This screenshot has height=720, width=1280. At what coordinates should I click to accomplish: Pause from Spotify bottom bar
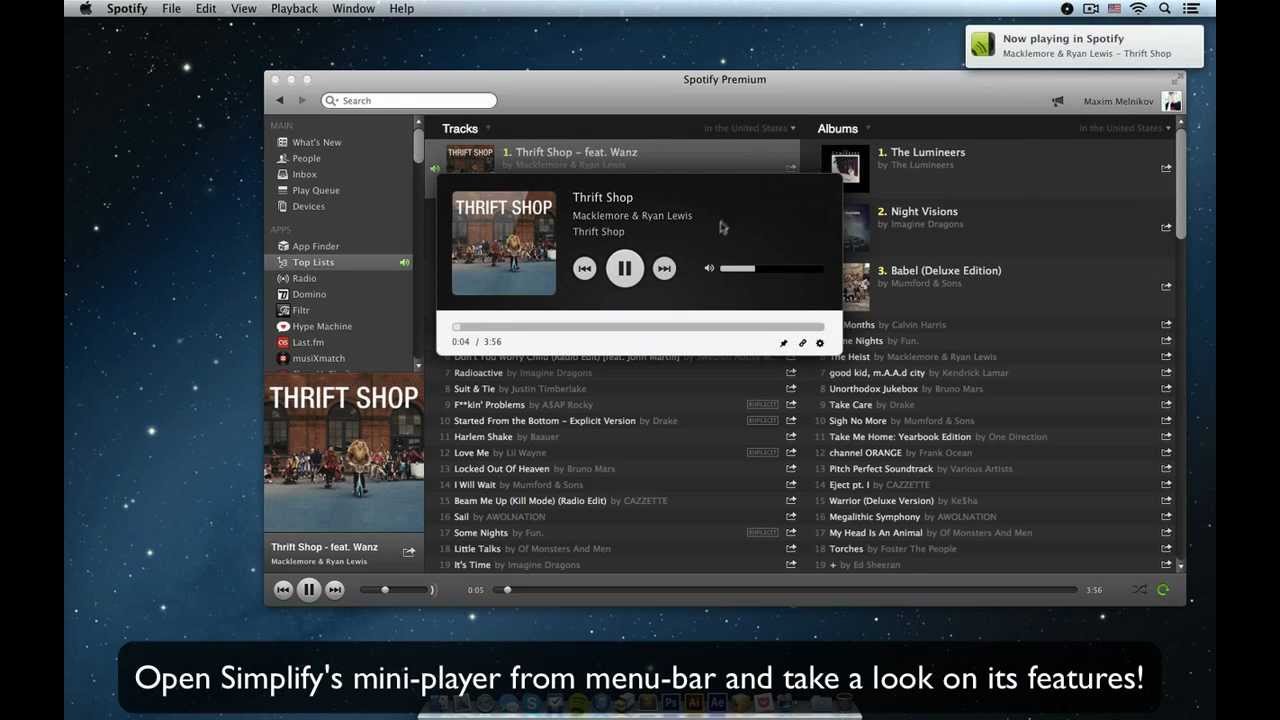click(309, 590)
